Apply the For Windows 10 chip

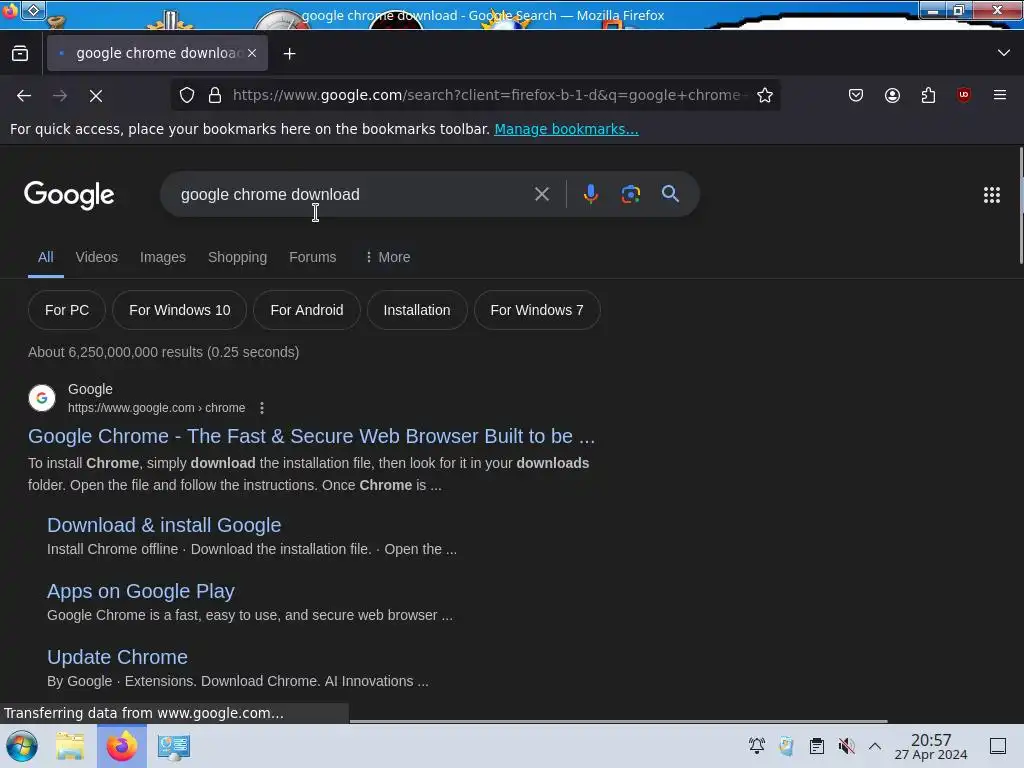180,310
